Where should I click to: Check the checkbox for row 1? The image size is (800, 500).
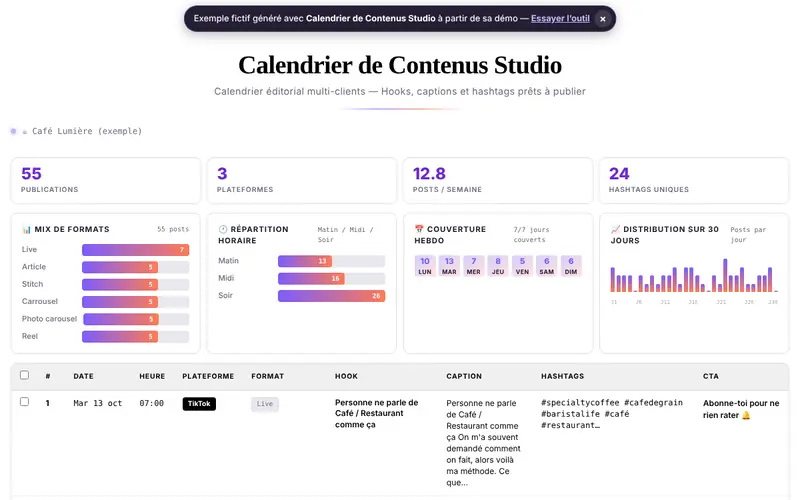(x=24, y=402)
